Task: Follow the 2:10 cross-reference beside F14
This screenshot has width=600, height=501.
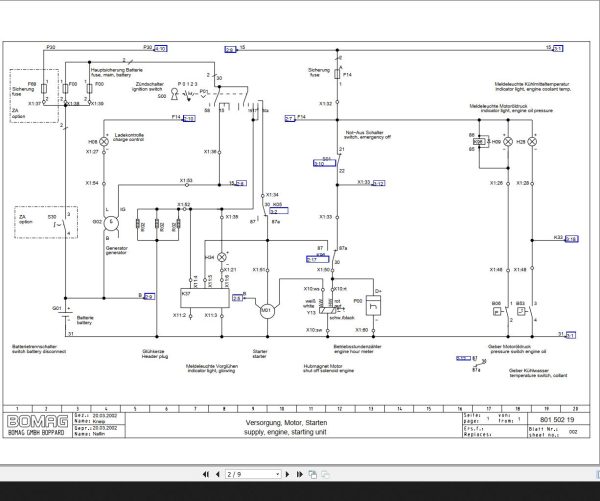Action: tap(189, 118)
